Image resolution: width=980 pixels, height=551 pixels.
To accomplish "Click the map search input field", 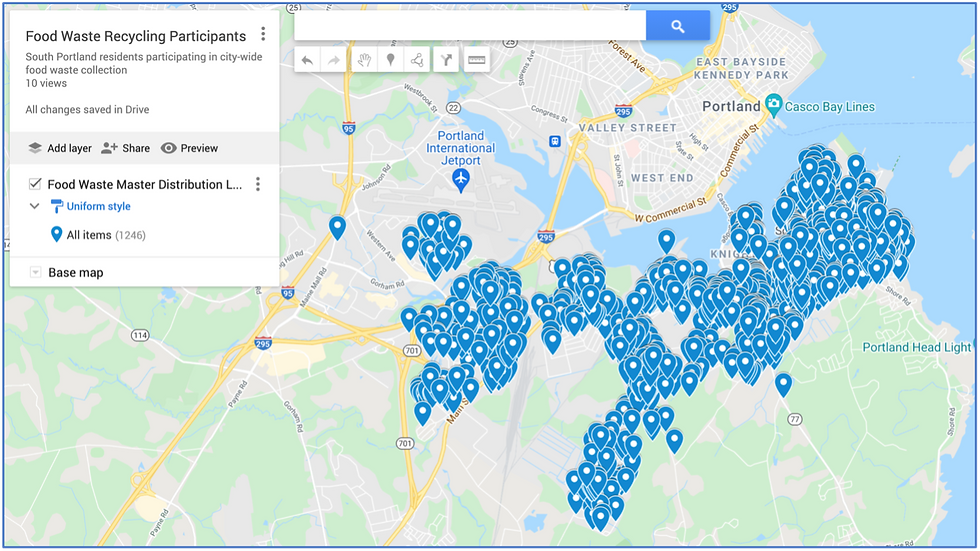I will coord(470,26).
